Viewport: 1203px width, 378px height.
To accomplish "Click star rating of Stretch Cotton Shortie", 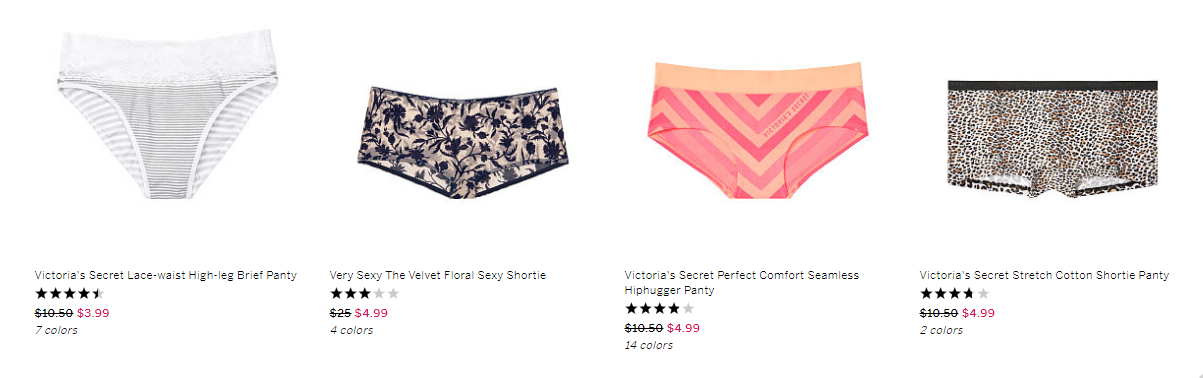I will click(x=954, y=294).
